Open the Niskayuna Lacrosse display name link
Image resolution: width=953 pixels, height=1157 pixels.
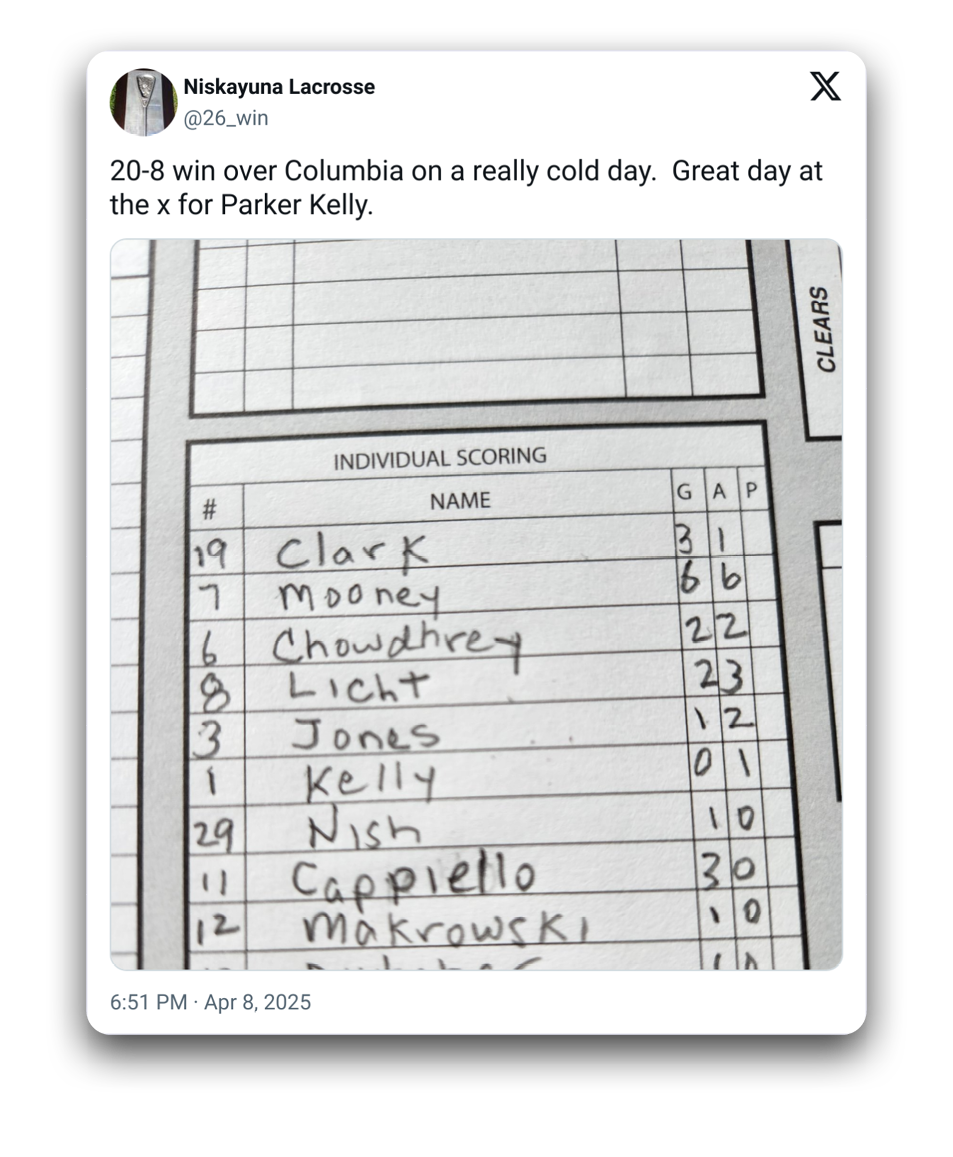click(279, 87)
